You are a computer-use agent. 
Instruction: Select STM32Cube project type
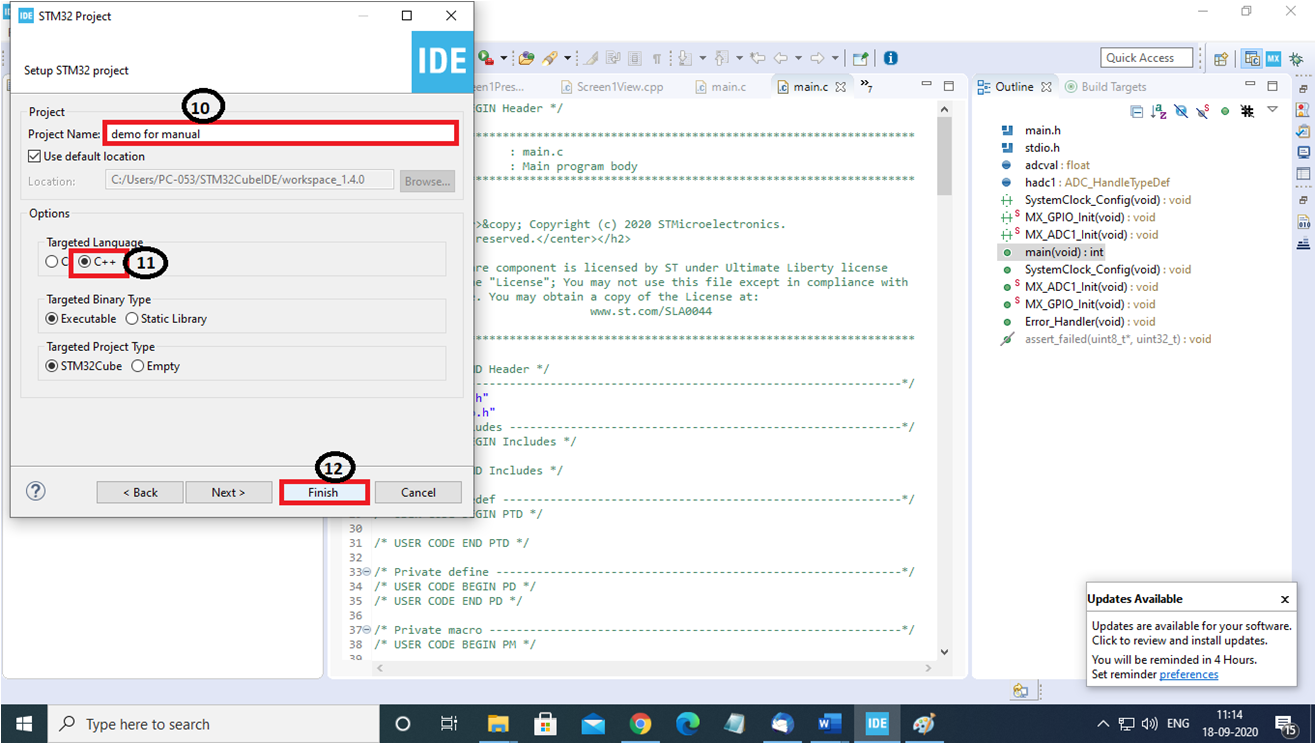click(52, 366)
